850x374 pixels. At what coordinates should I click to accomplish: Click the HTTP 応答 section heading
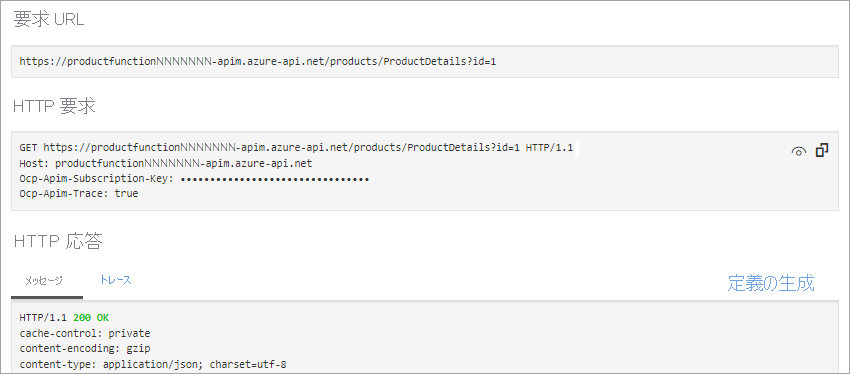coord(57,241)
